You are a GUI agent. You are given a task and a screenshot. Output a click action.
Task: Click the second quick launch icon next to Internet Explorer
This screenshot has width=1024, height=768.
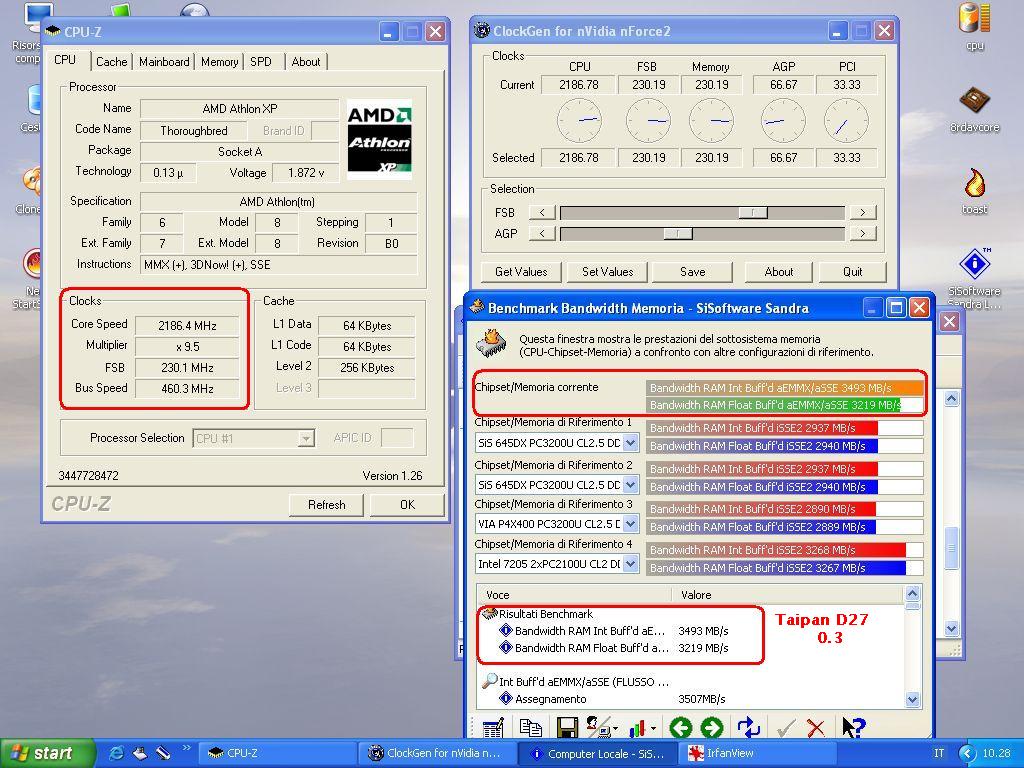140,753
